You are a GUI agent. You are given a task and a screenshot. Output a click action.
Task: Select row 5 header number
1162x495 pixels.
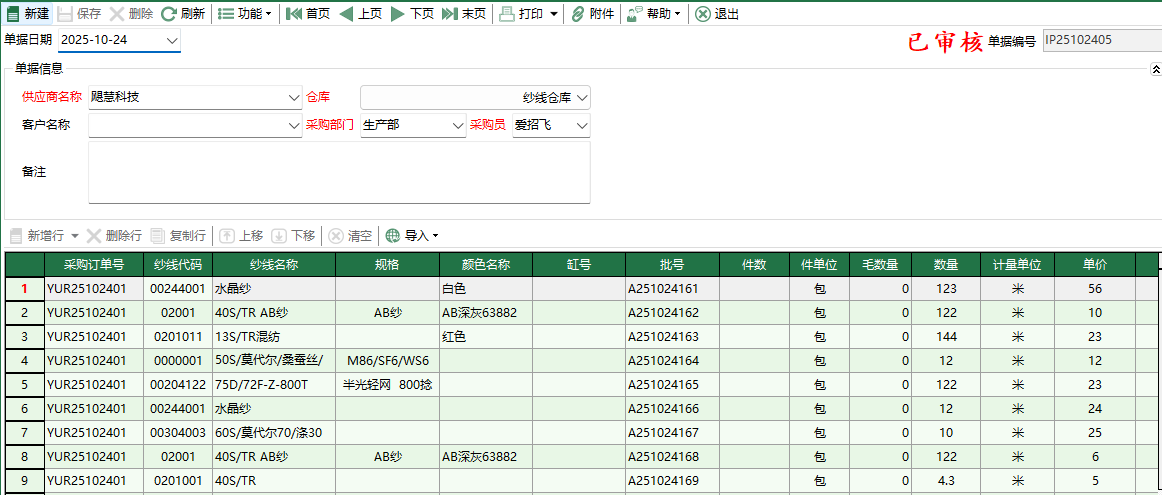point(24,385)
